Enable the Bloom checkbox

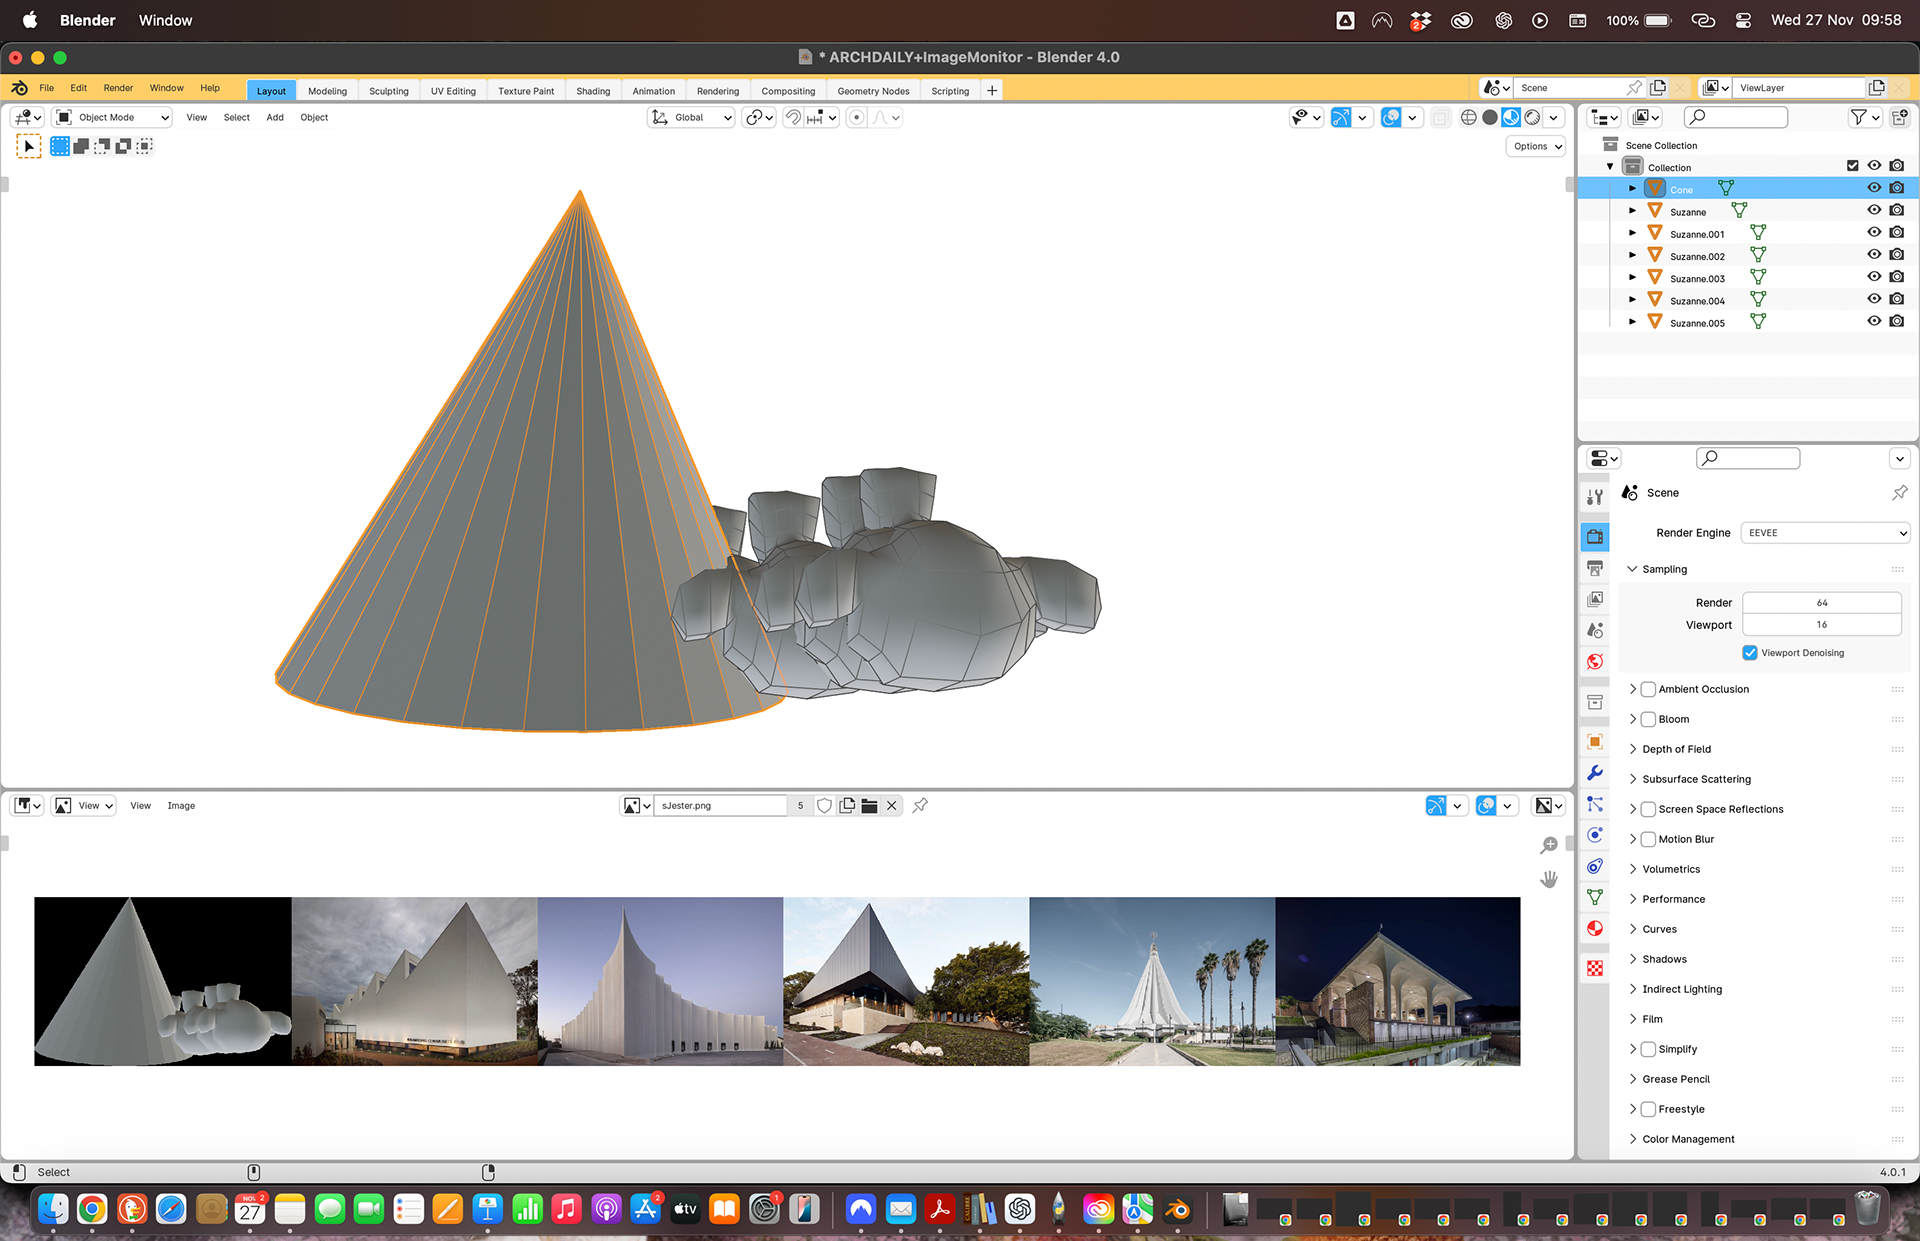click(1648, 719)
